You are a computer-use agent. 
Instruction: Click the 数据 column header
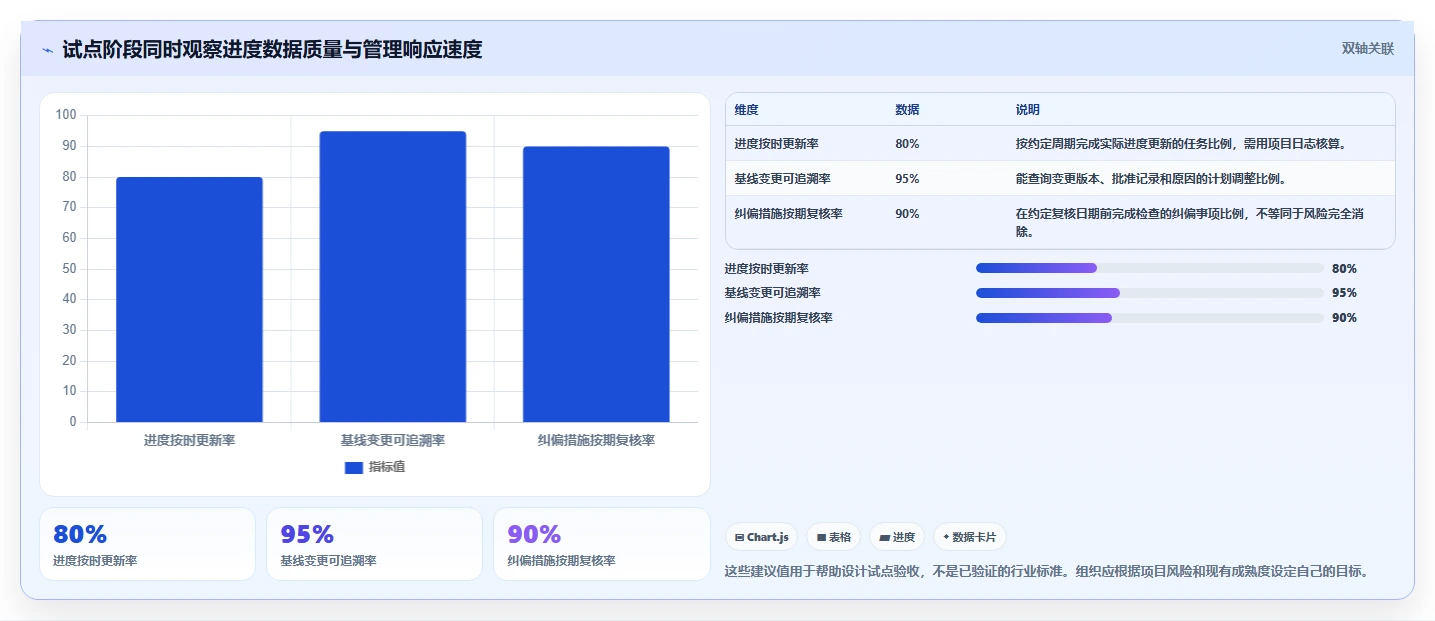click(x=907, y=110)
